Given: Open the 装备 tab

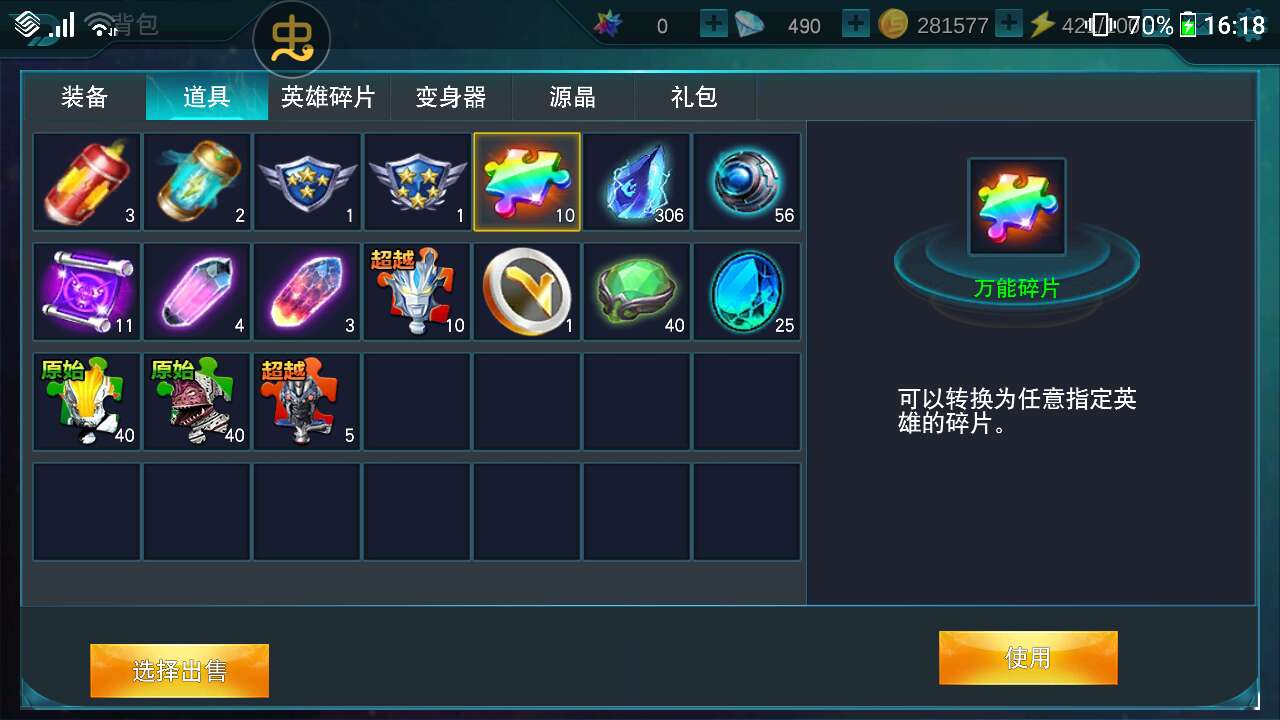Looking at the screenshot, I should click(85, 97).
